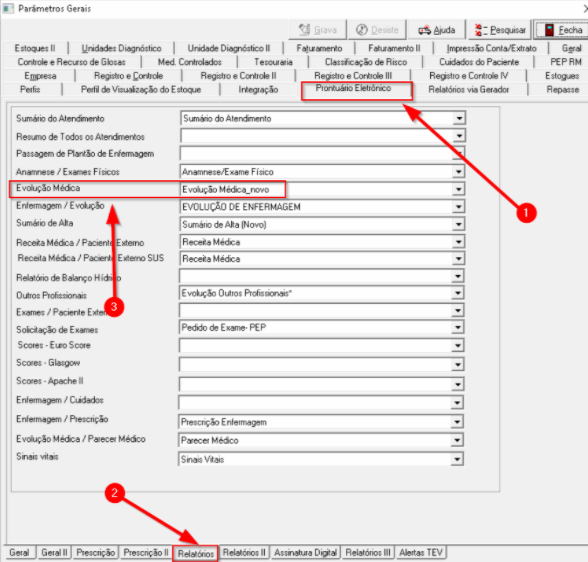The height and width of the screenshot is (562, 588).
Task: Open Registro e Controle tab
Action: click(x=129, y=76)
